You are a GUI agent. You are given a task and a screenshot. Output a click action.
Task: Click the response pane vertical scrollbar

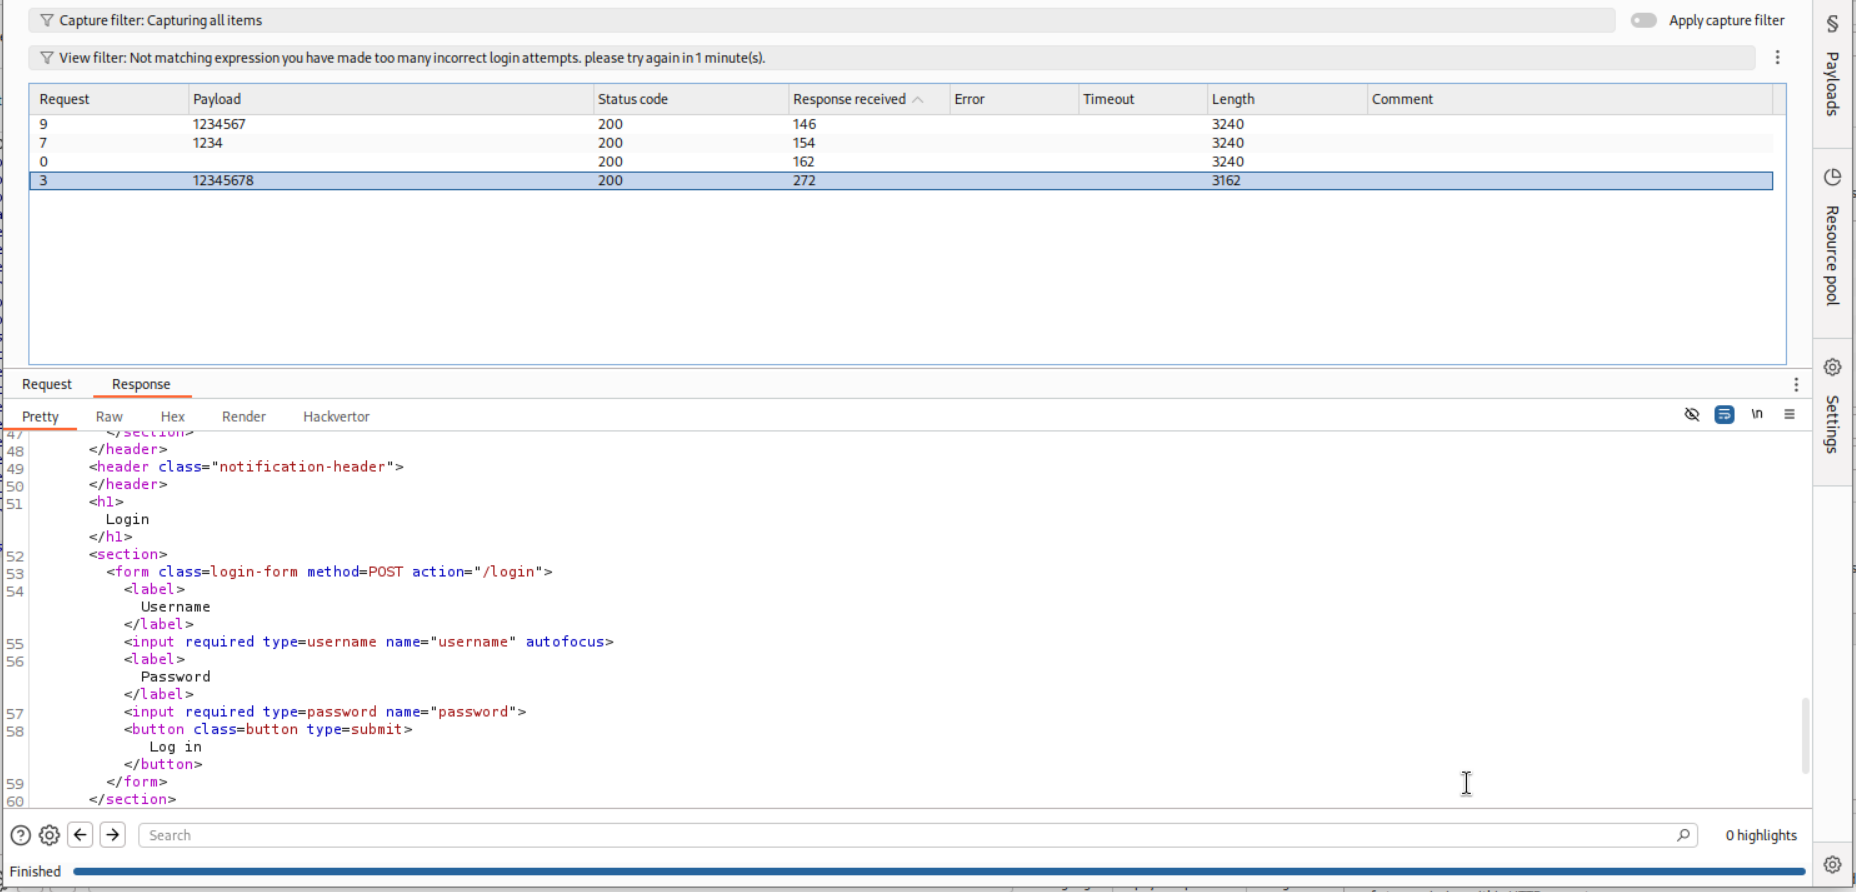(1805, 735)
